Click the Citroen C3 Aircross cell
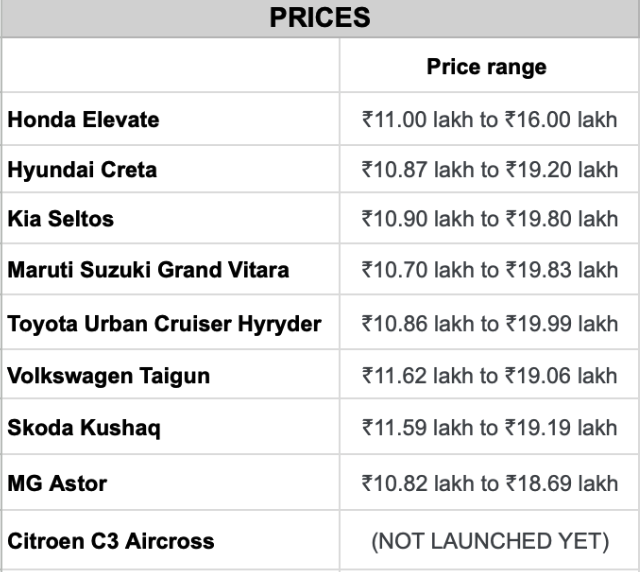 click(x=110, y=541)
